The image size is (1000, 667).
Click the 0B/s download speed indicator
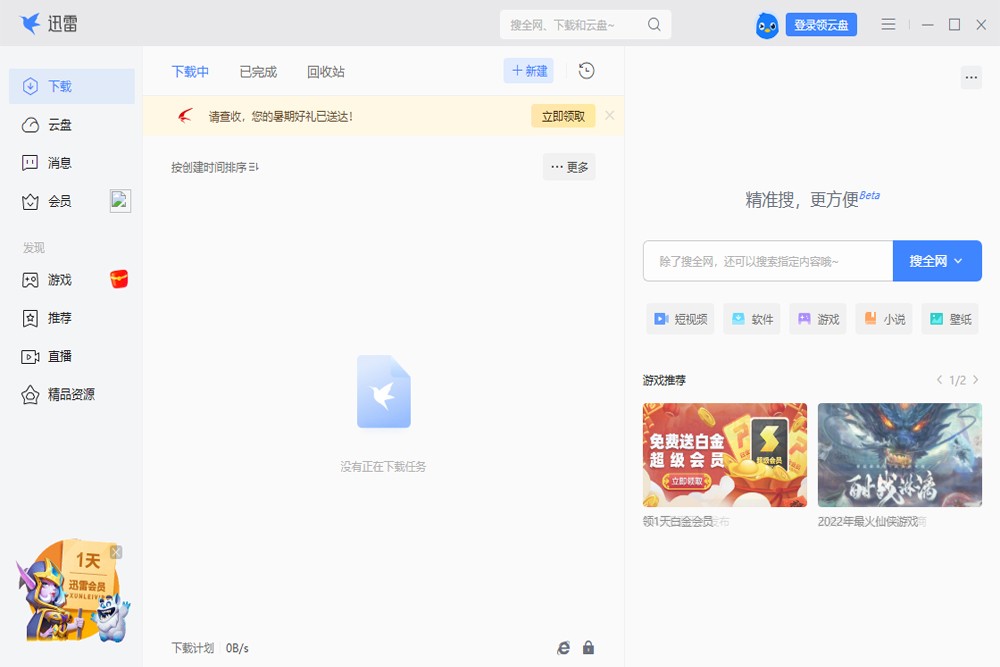[237, 648]
